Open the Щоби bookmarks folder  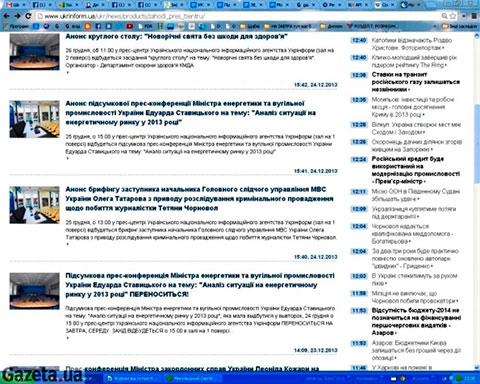tap(250, 26)
